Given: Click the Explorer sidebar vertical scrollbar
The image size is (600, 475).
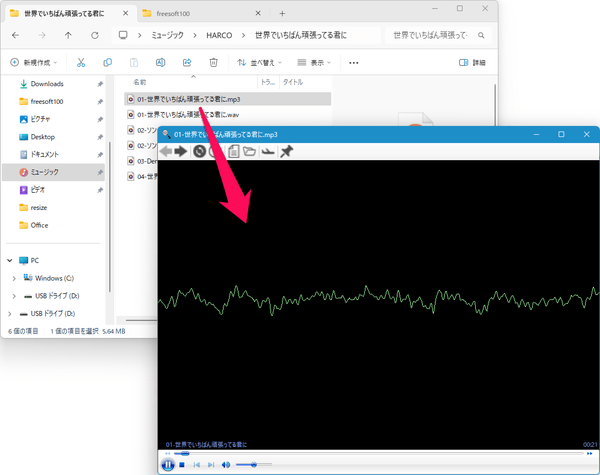Looking at the screenshot, I should click(109, 217).
